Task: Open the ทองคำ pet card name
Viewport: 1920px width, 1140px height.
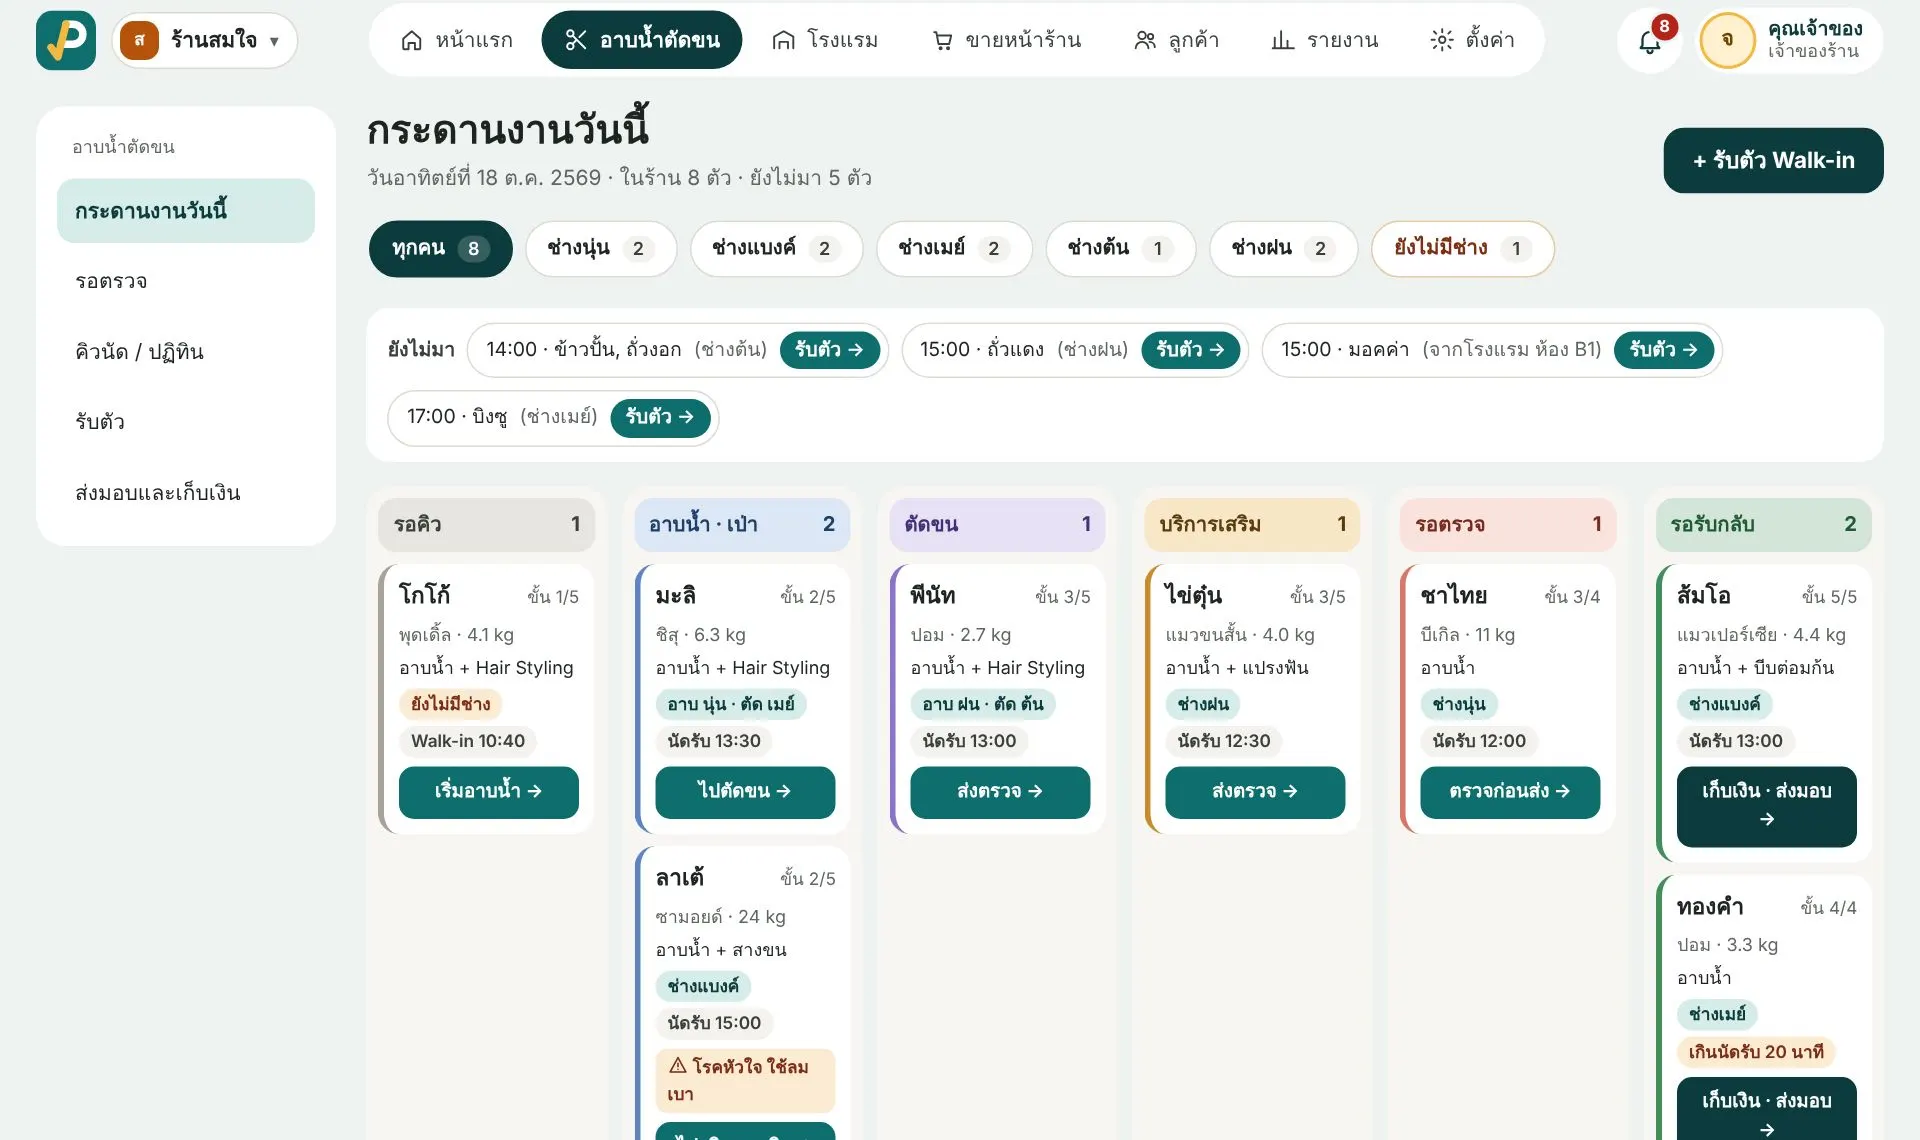Action: (x=1710, y=906)
